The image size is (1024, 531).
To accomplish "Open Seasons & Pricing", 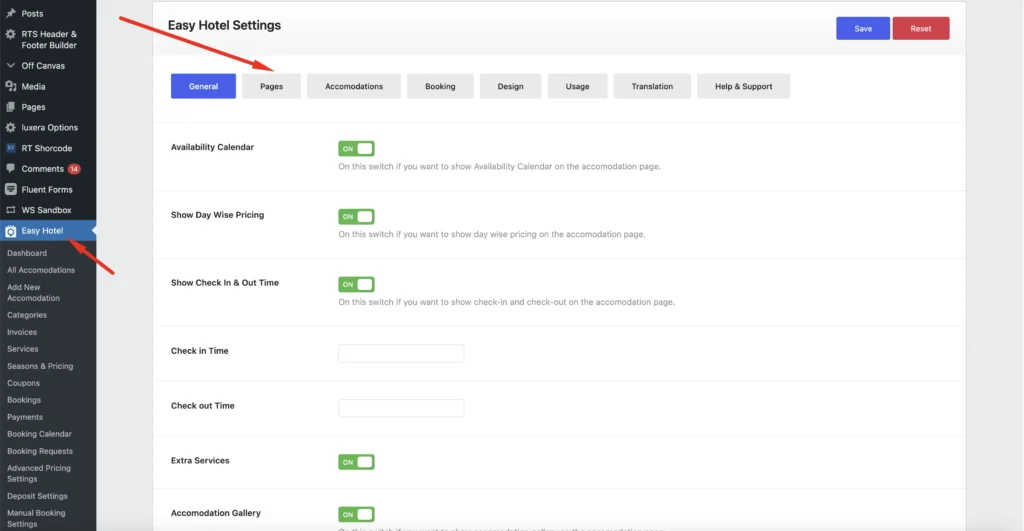I will click(40, 366).
